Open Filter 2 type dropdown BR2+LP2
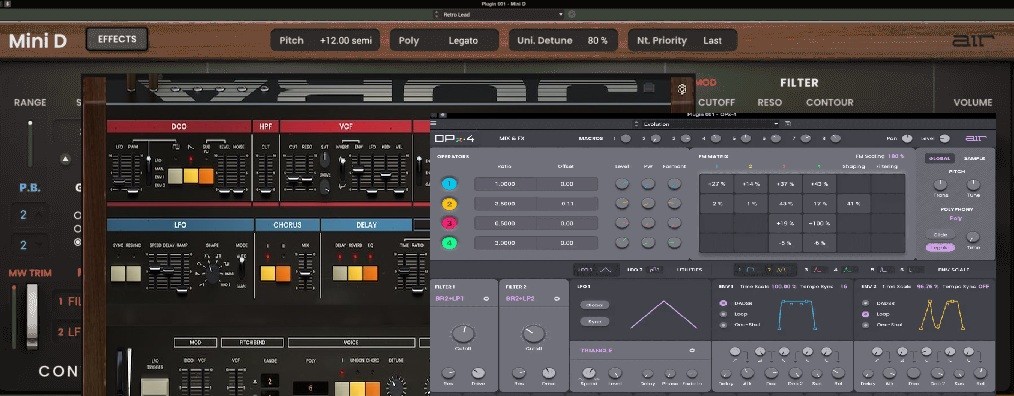The height and width of the screenshot is (396, 1014). [x=534, y=299]
